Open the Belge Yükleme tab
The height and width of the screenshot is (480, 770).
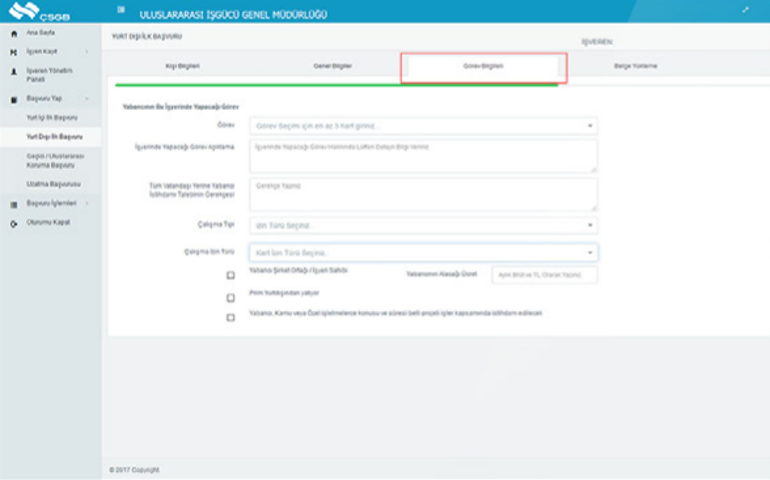[x=635, y=66]
